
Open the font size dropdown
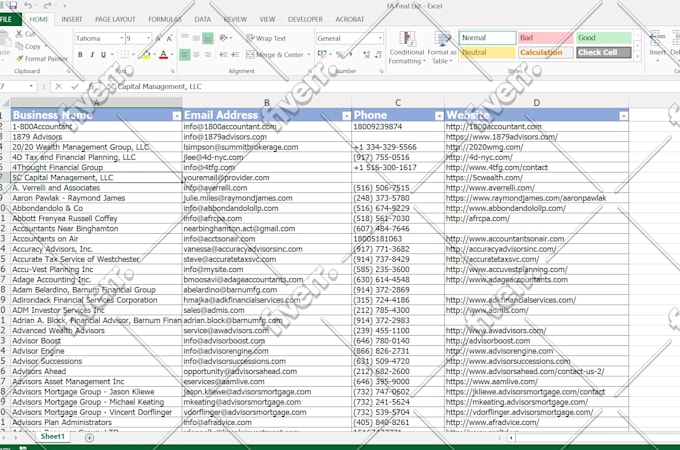(x=148, y=39)
